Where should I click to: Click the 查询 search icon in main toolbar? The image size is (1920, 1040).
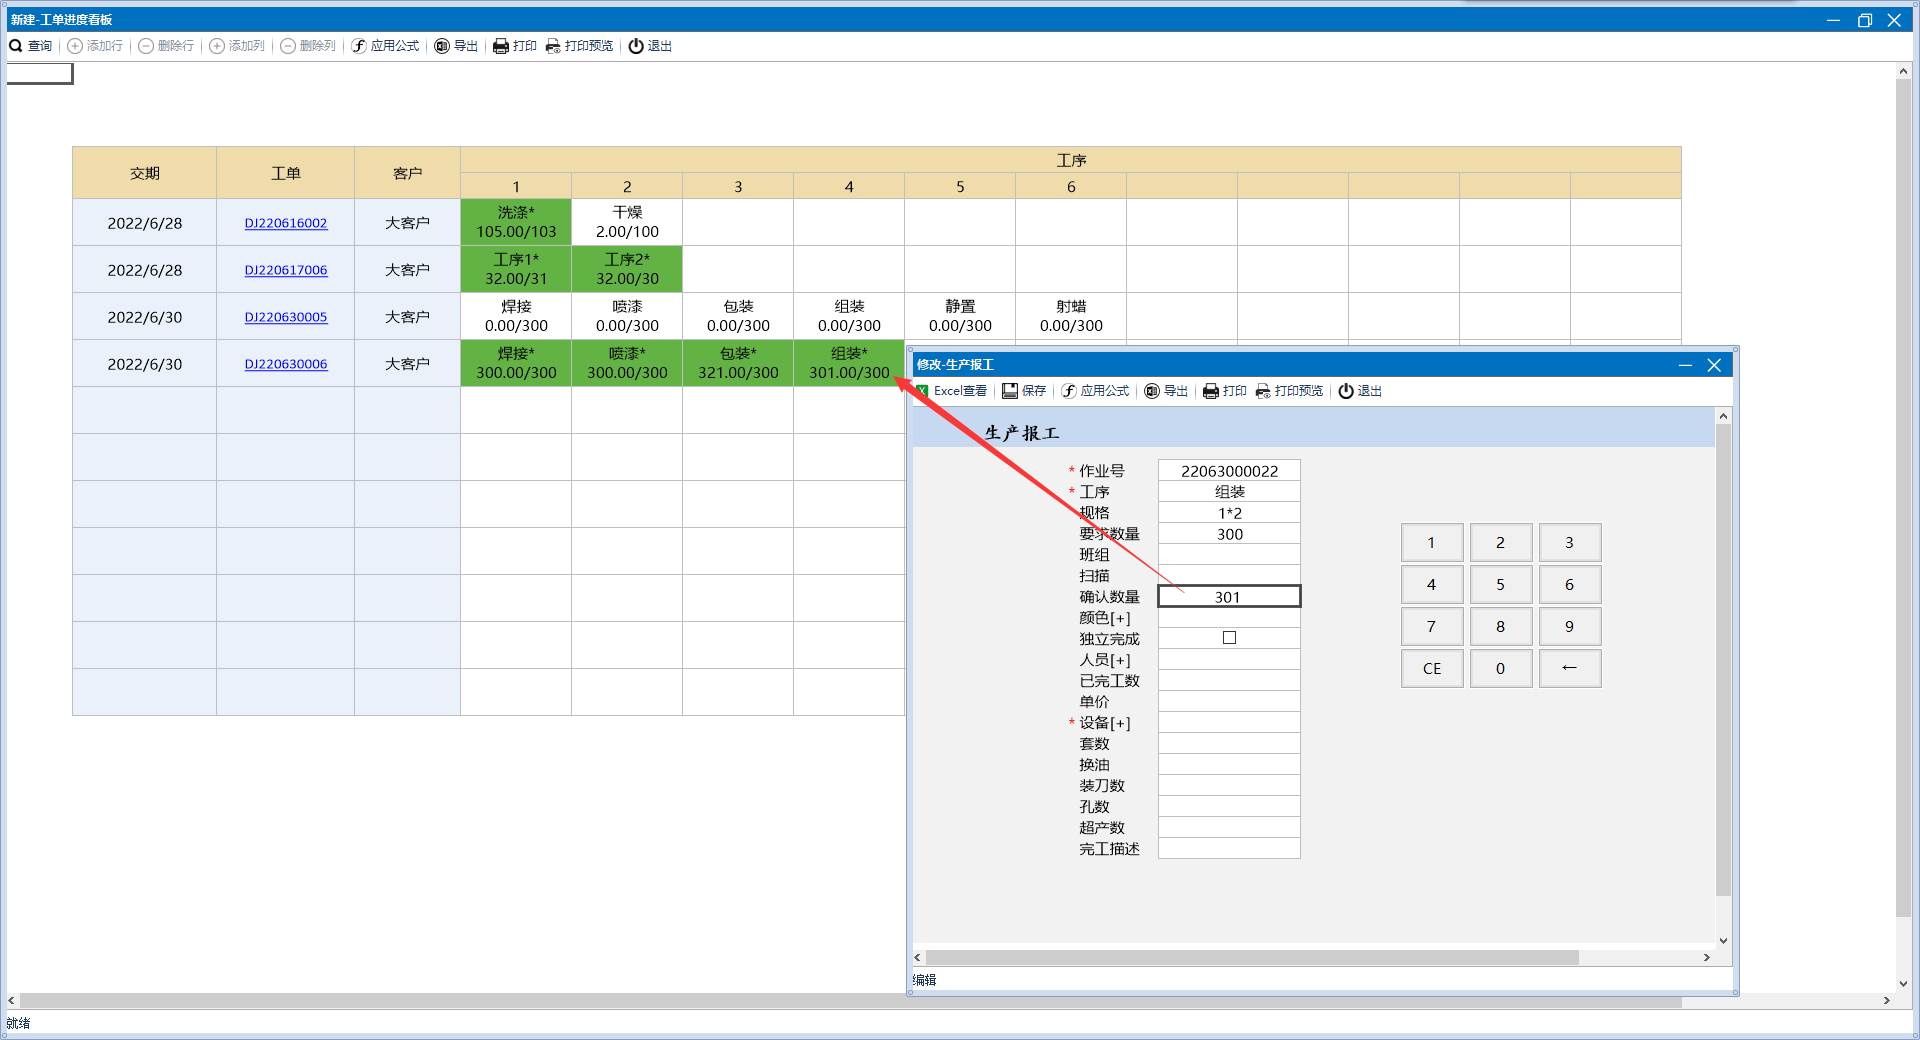pos(16,46)
